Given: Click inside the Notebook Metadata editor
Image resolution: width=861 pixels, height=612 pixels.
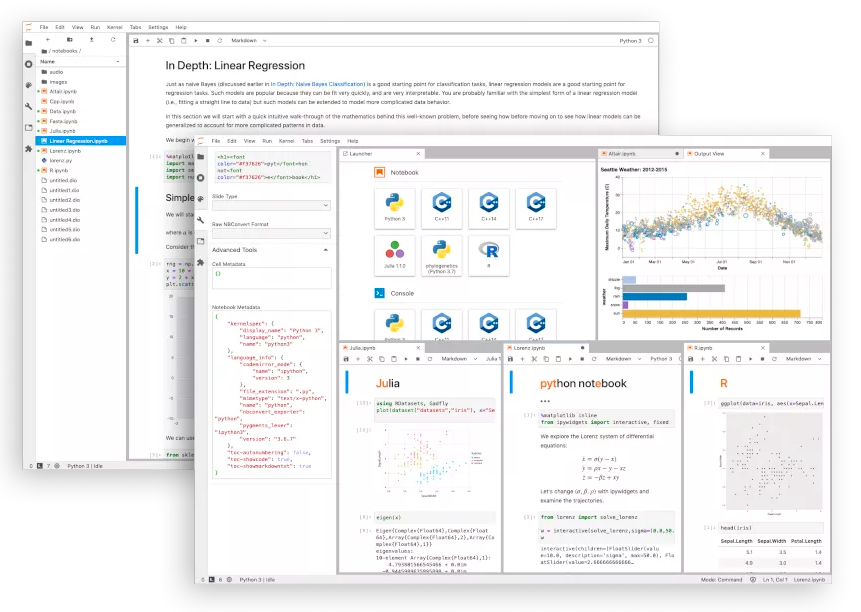Looking at the screenshot, I should click(x=271, y=394).
